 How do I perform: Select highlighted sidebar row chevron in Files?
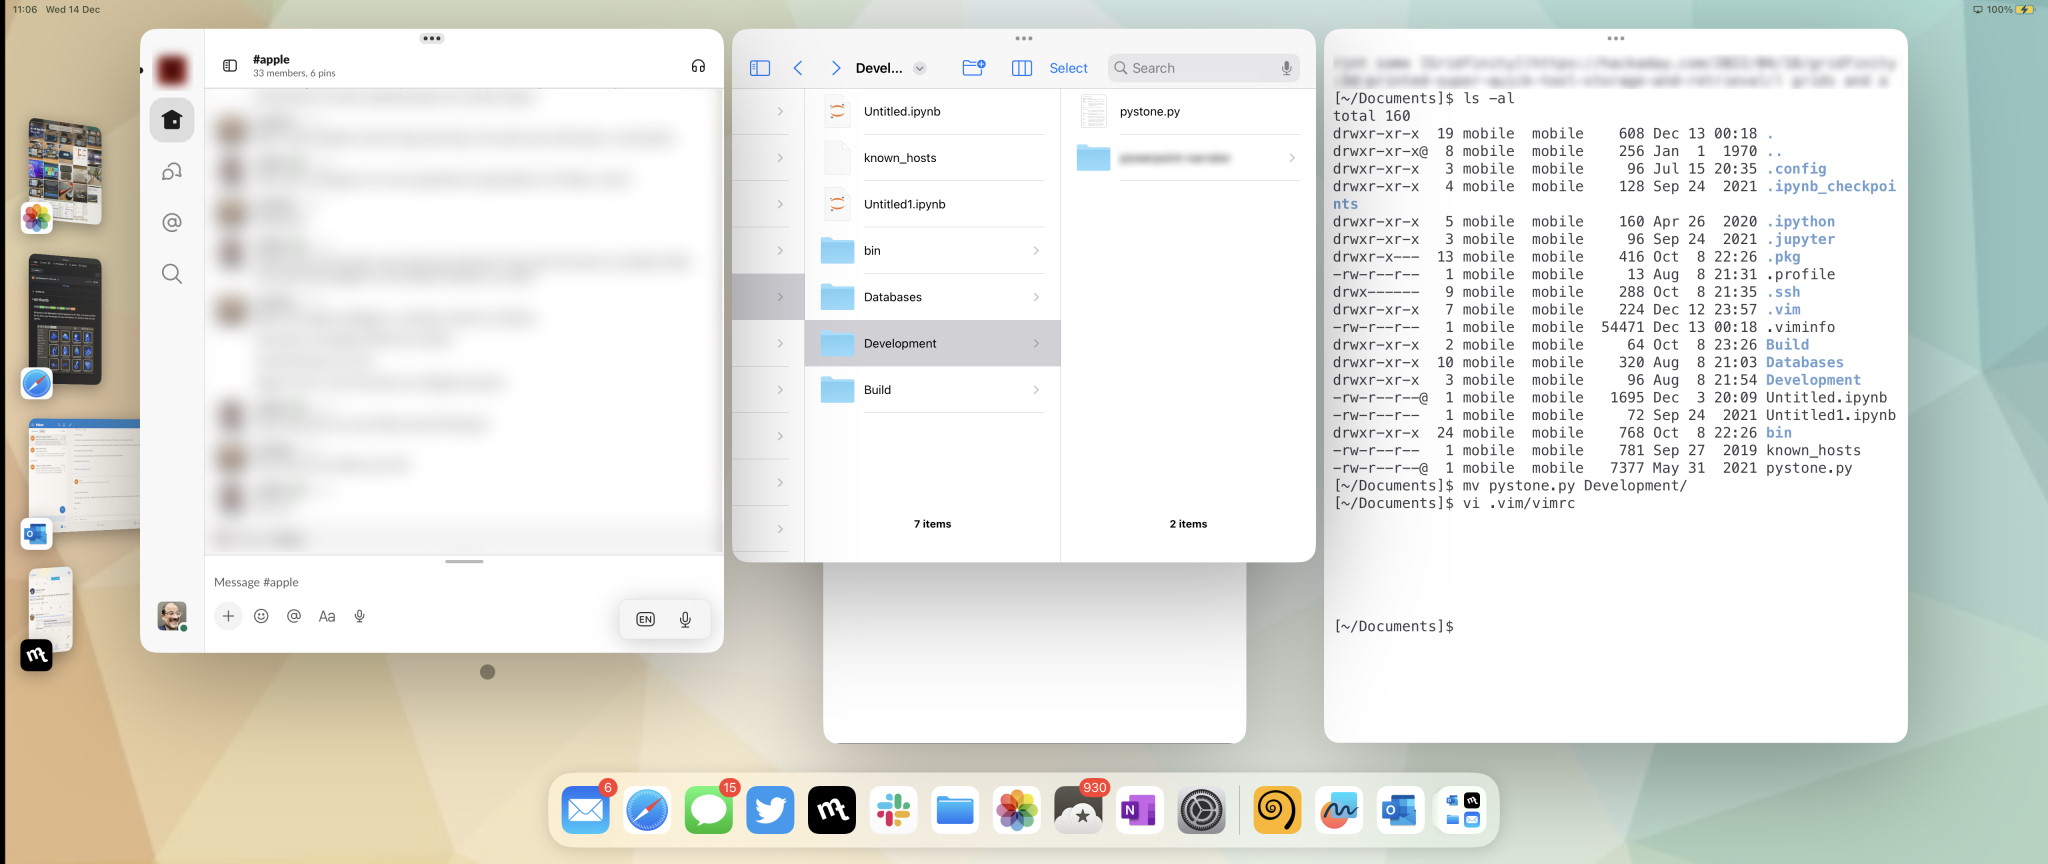point(780,297)
